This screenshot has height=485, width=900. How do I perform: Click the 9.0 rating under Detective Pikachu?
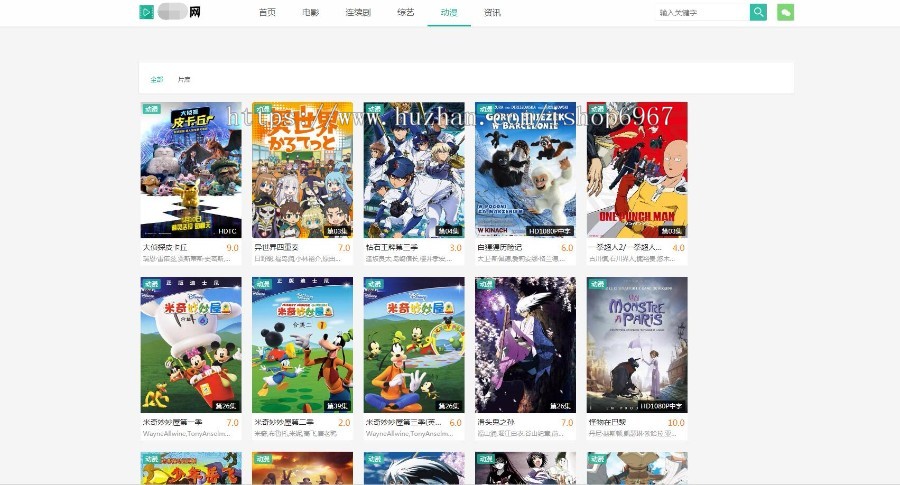pyautogui.click(x=232, y=248)
